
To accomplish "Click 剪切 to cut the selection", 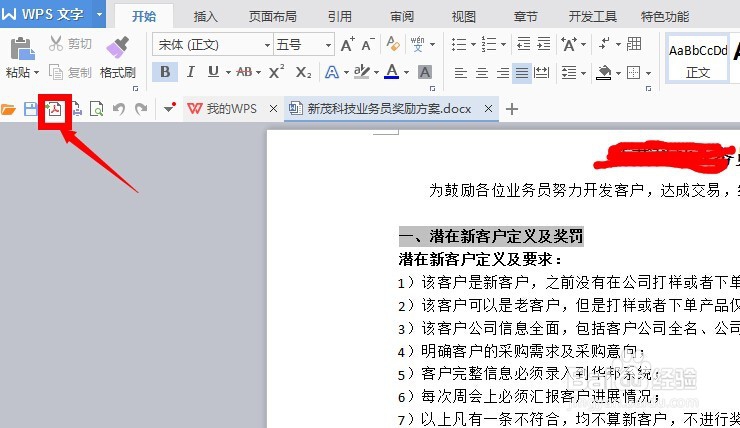I will 70,44.
